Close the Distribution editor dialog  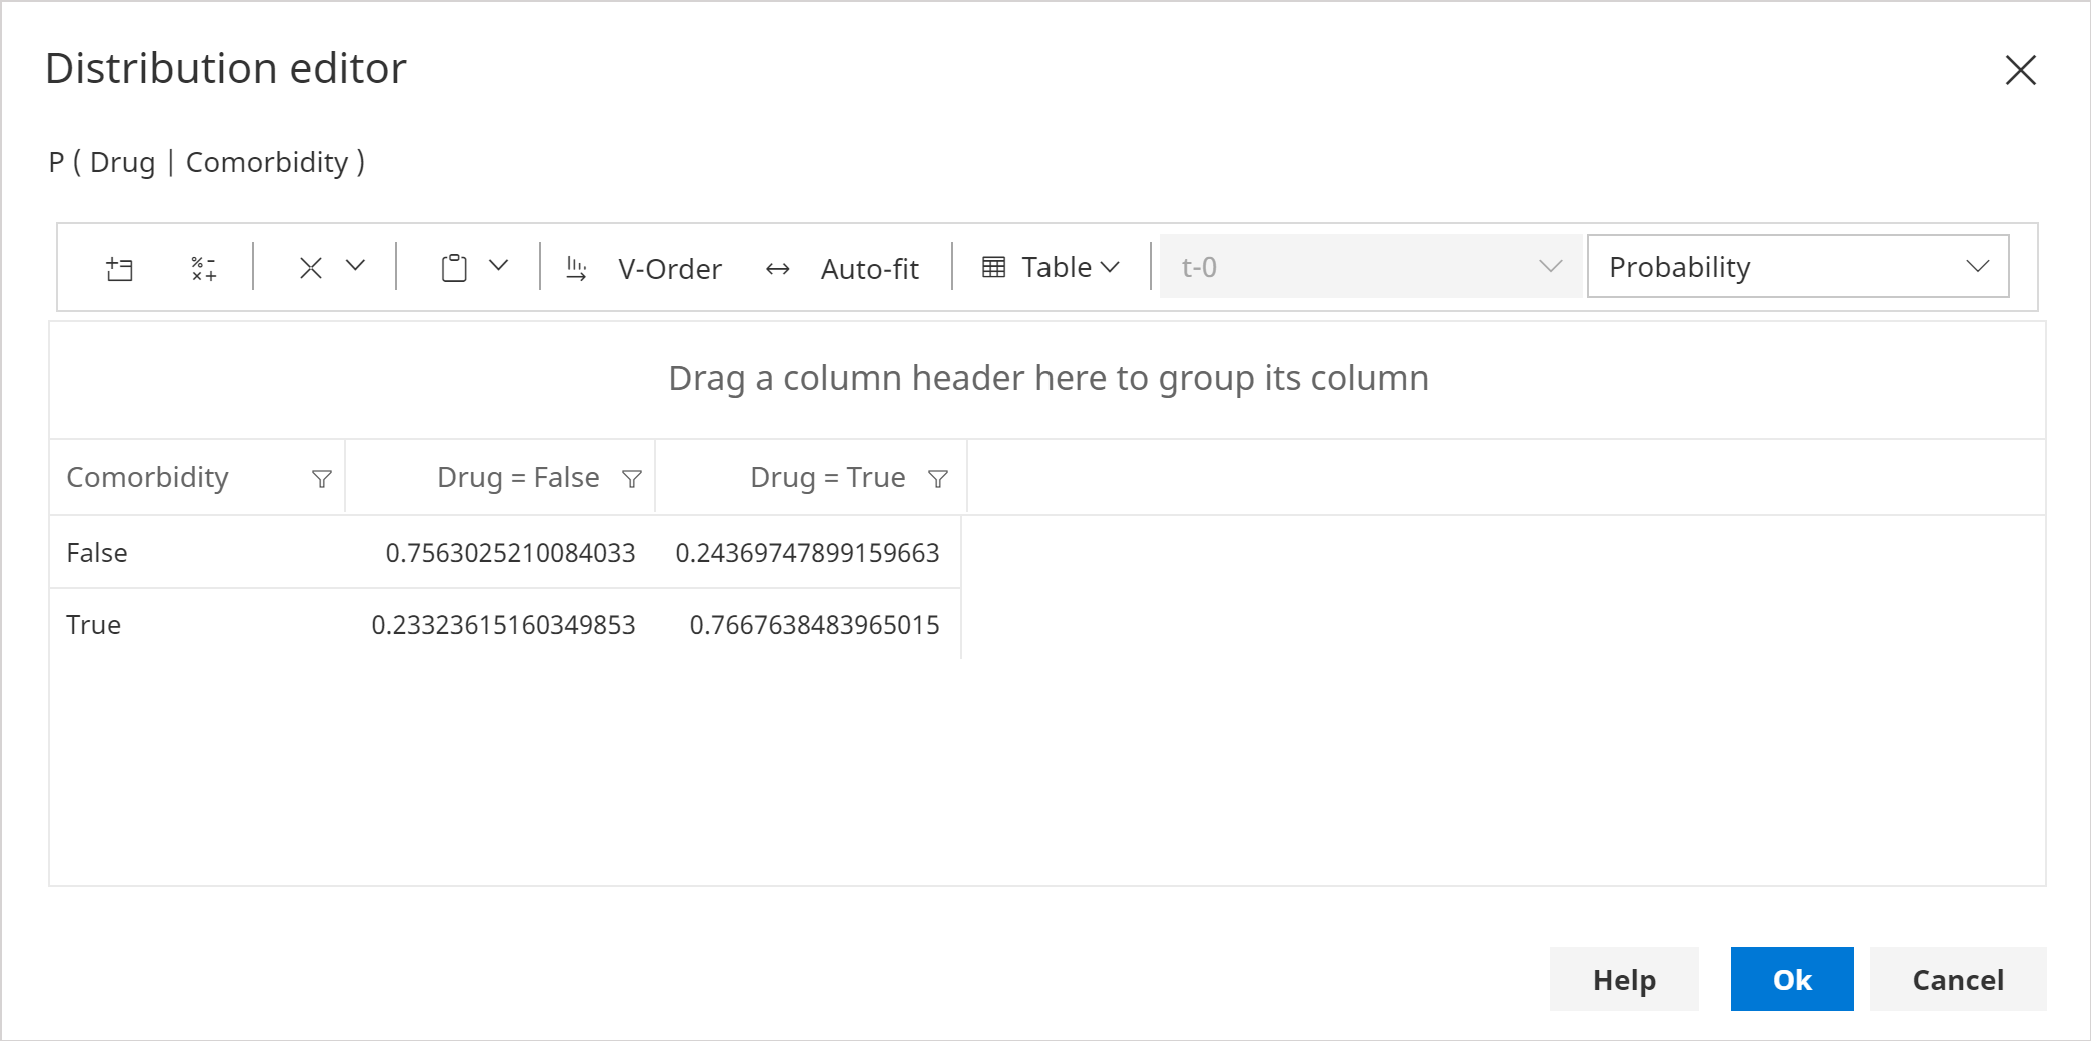[x=2020, y=70]
